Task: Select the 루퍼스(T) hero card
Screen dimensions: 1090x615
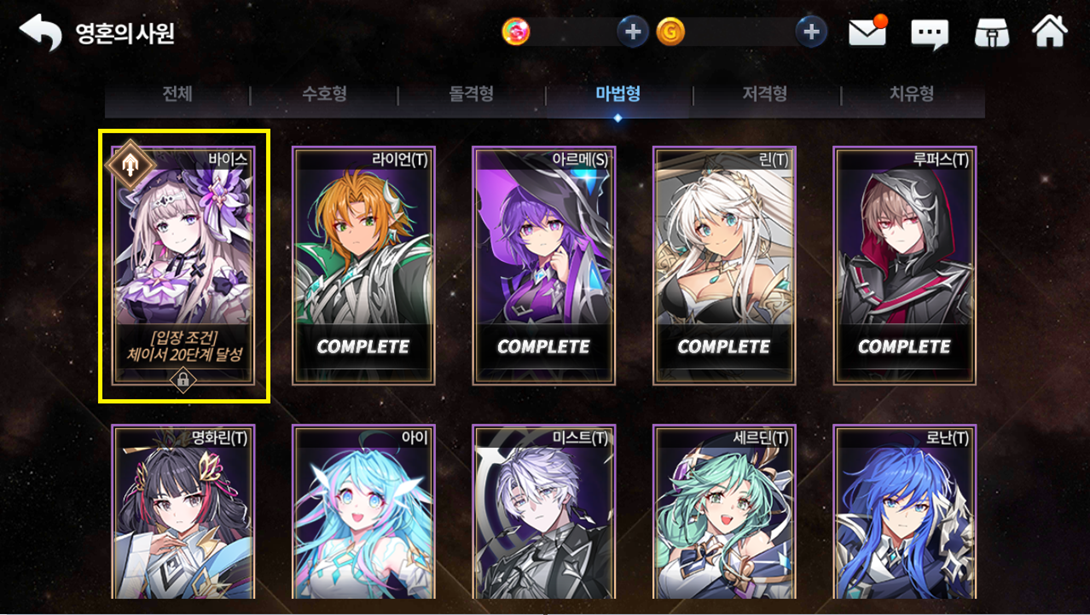Action: pyautogui.click(x=904, y=265)
